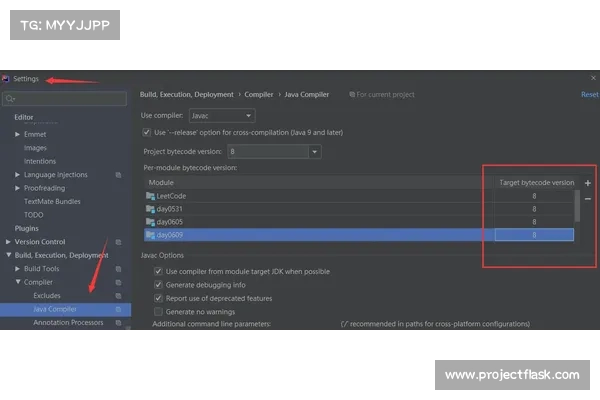Click day0531 target bytecode value 8
This screenshot has width=600, height=400.
coord(534,209)
